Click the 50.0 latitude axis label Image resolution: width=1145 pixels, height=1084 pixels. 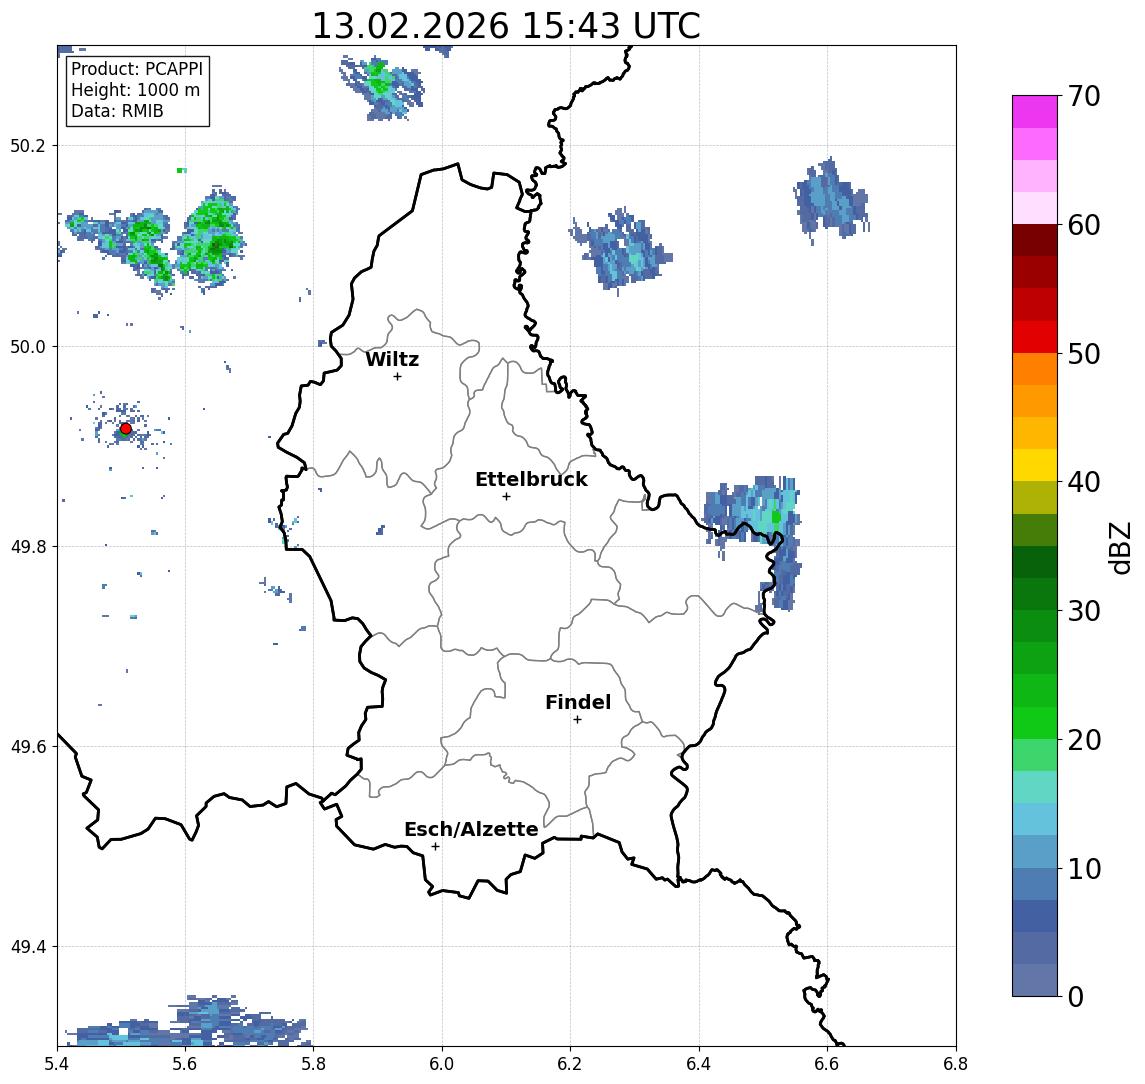point(28,346)
